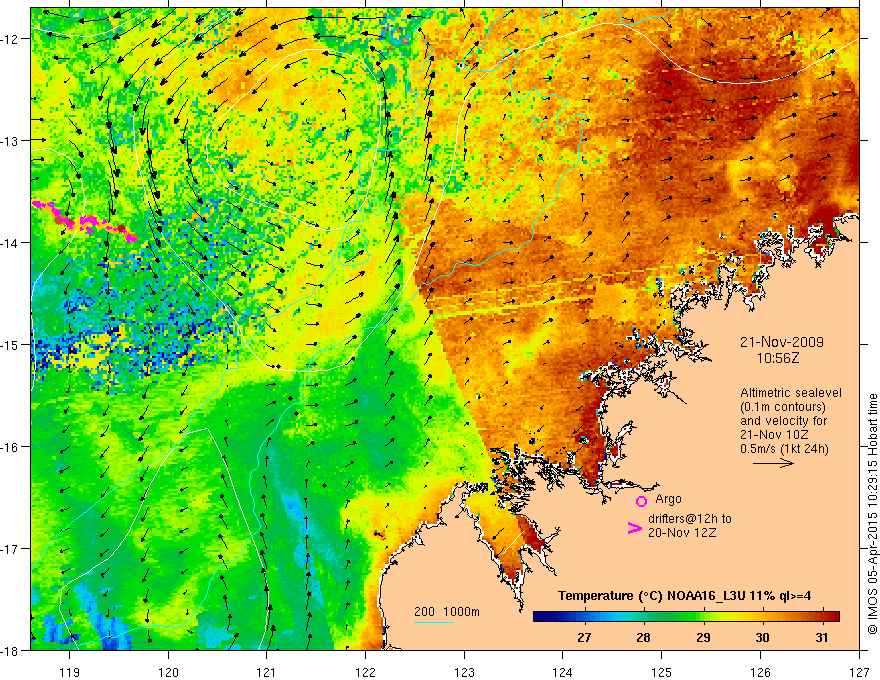Click latitude axis label '-15'
Image resolution: width=880 pixels, height=680 pixels.
[x=11, y=345]
